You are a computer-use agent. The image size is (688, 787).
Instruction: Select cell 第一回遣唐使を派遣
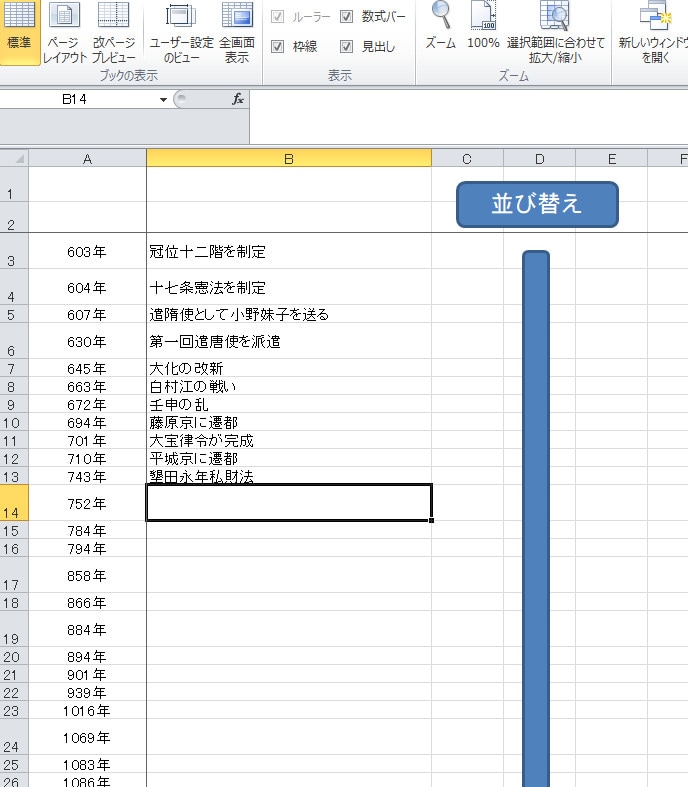coord(289,341)
